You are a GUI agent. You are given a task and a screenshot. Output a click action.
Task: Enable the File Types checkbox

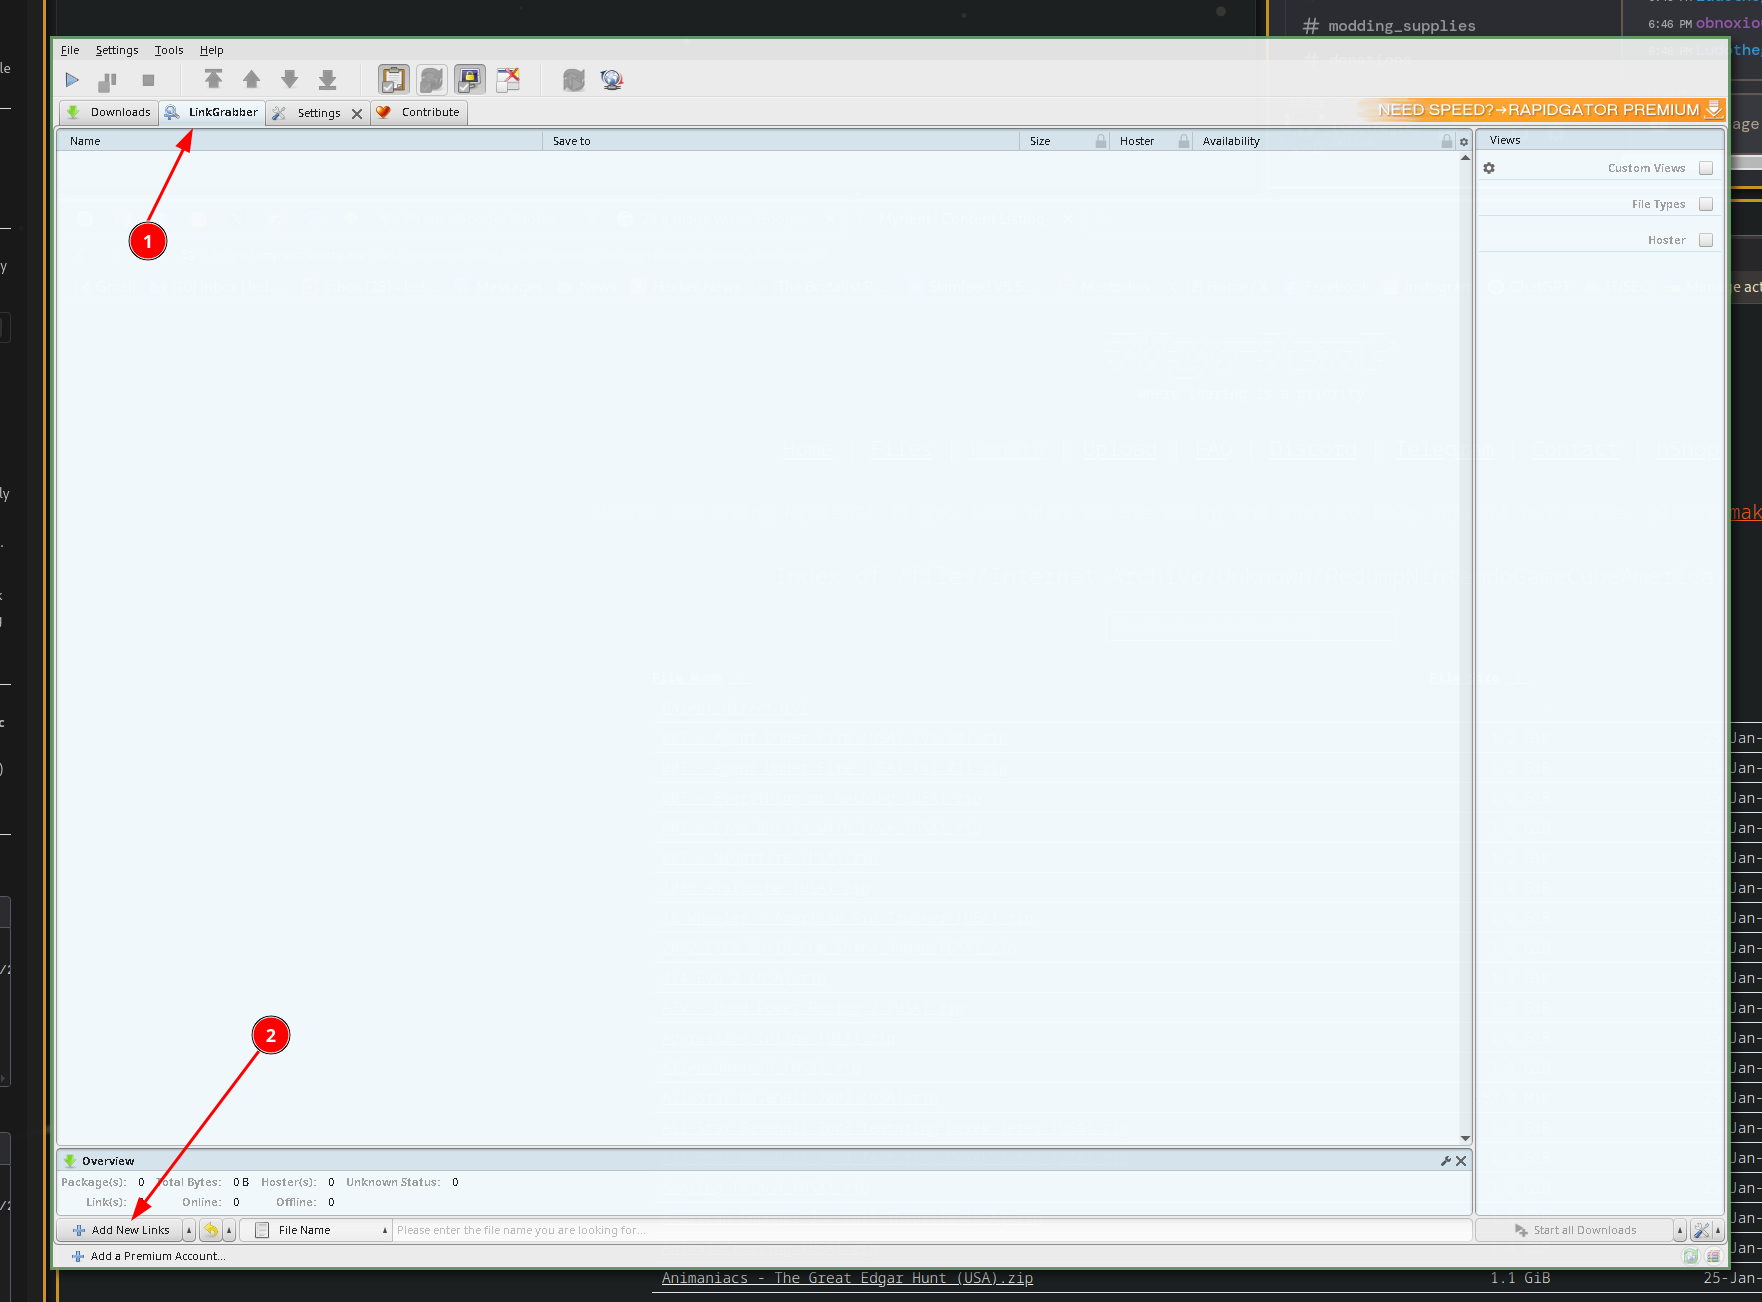tap(1706, 204)
